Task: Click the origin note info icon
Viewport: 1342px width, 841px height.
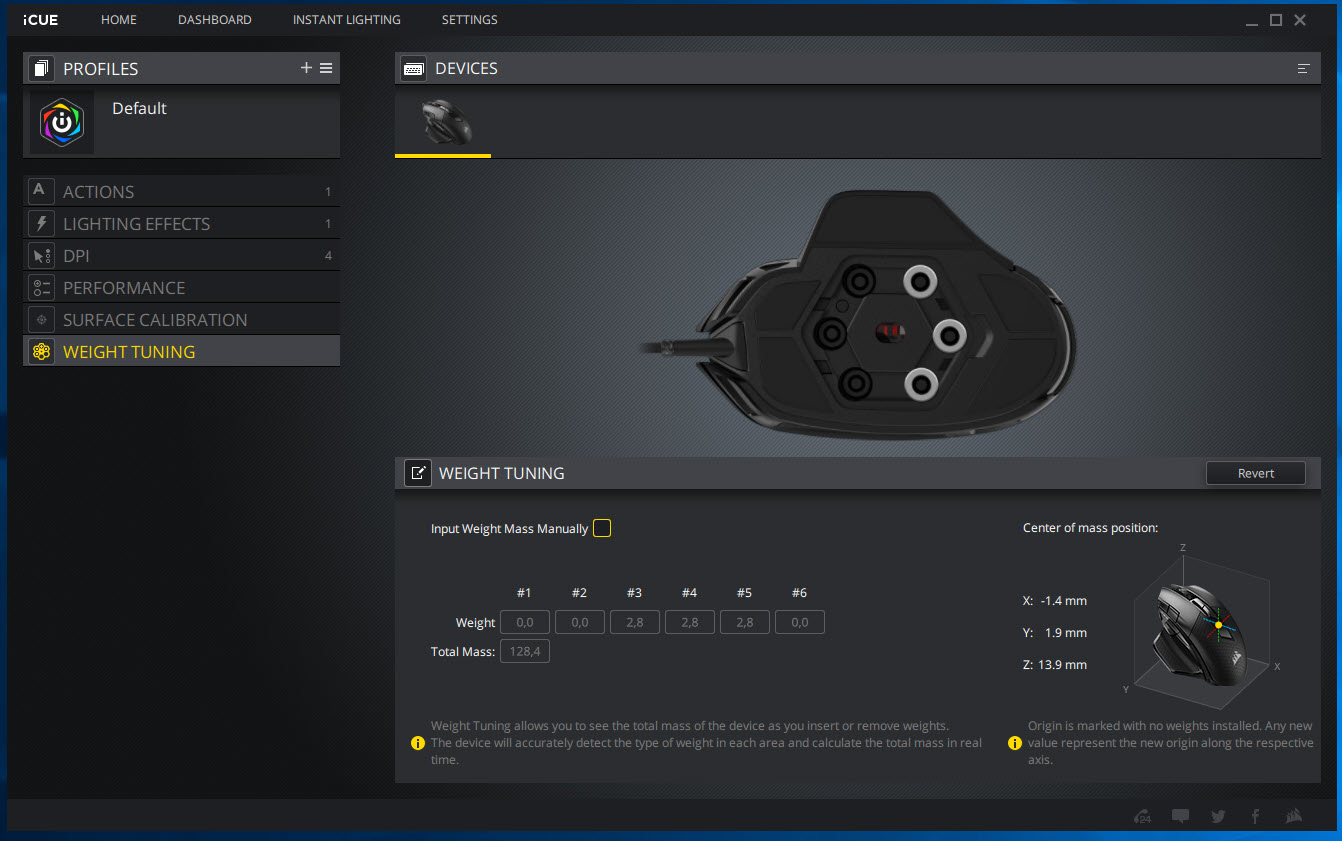Action: click(x=1015, y=743)
